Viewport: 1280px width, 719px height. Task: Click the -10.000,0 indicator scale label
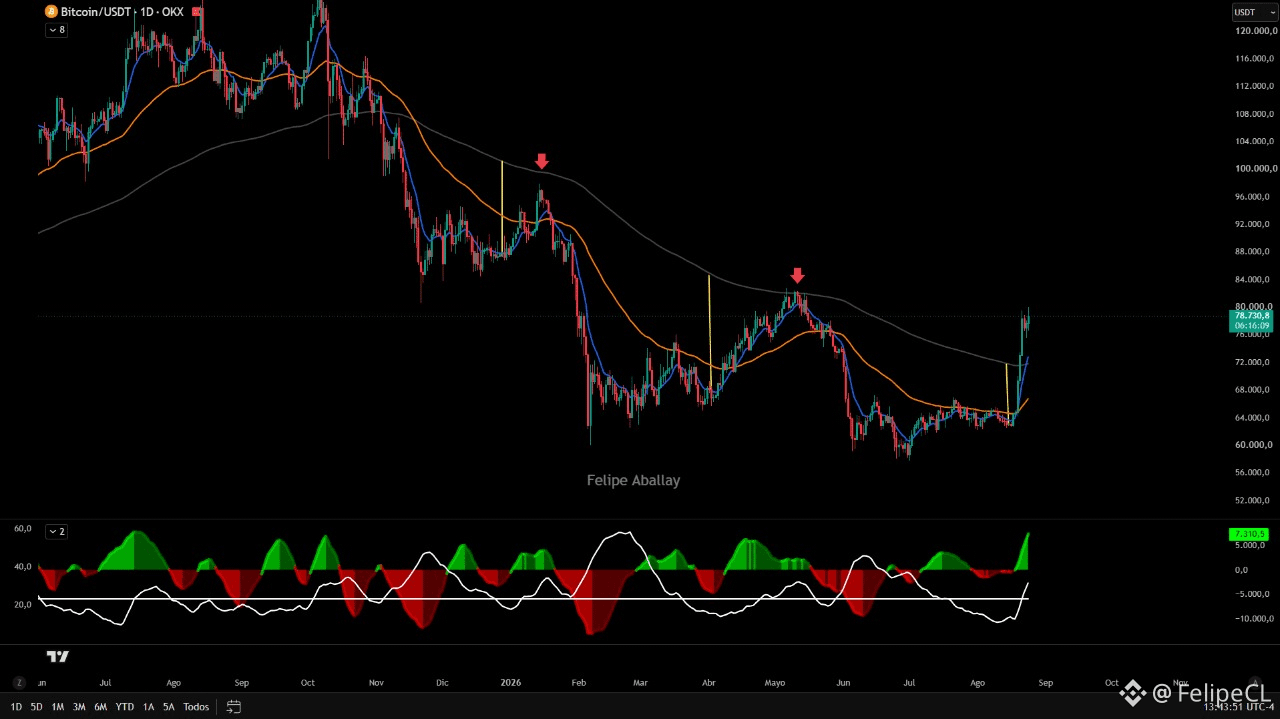coord(1252,619)
